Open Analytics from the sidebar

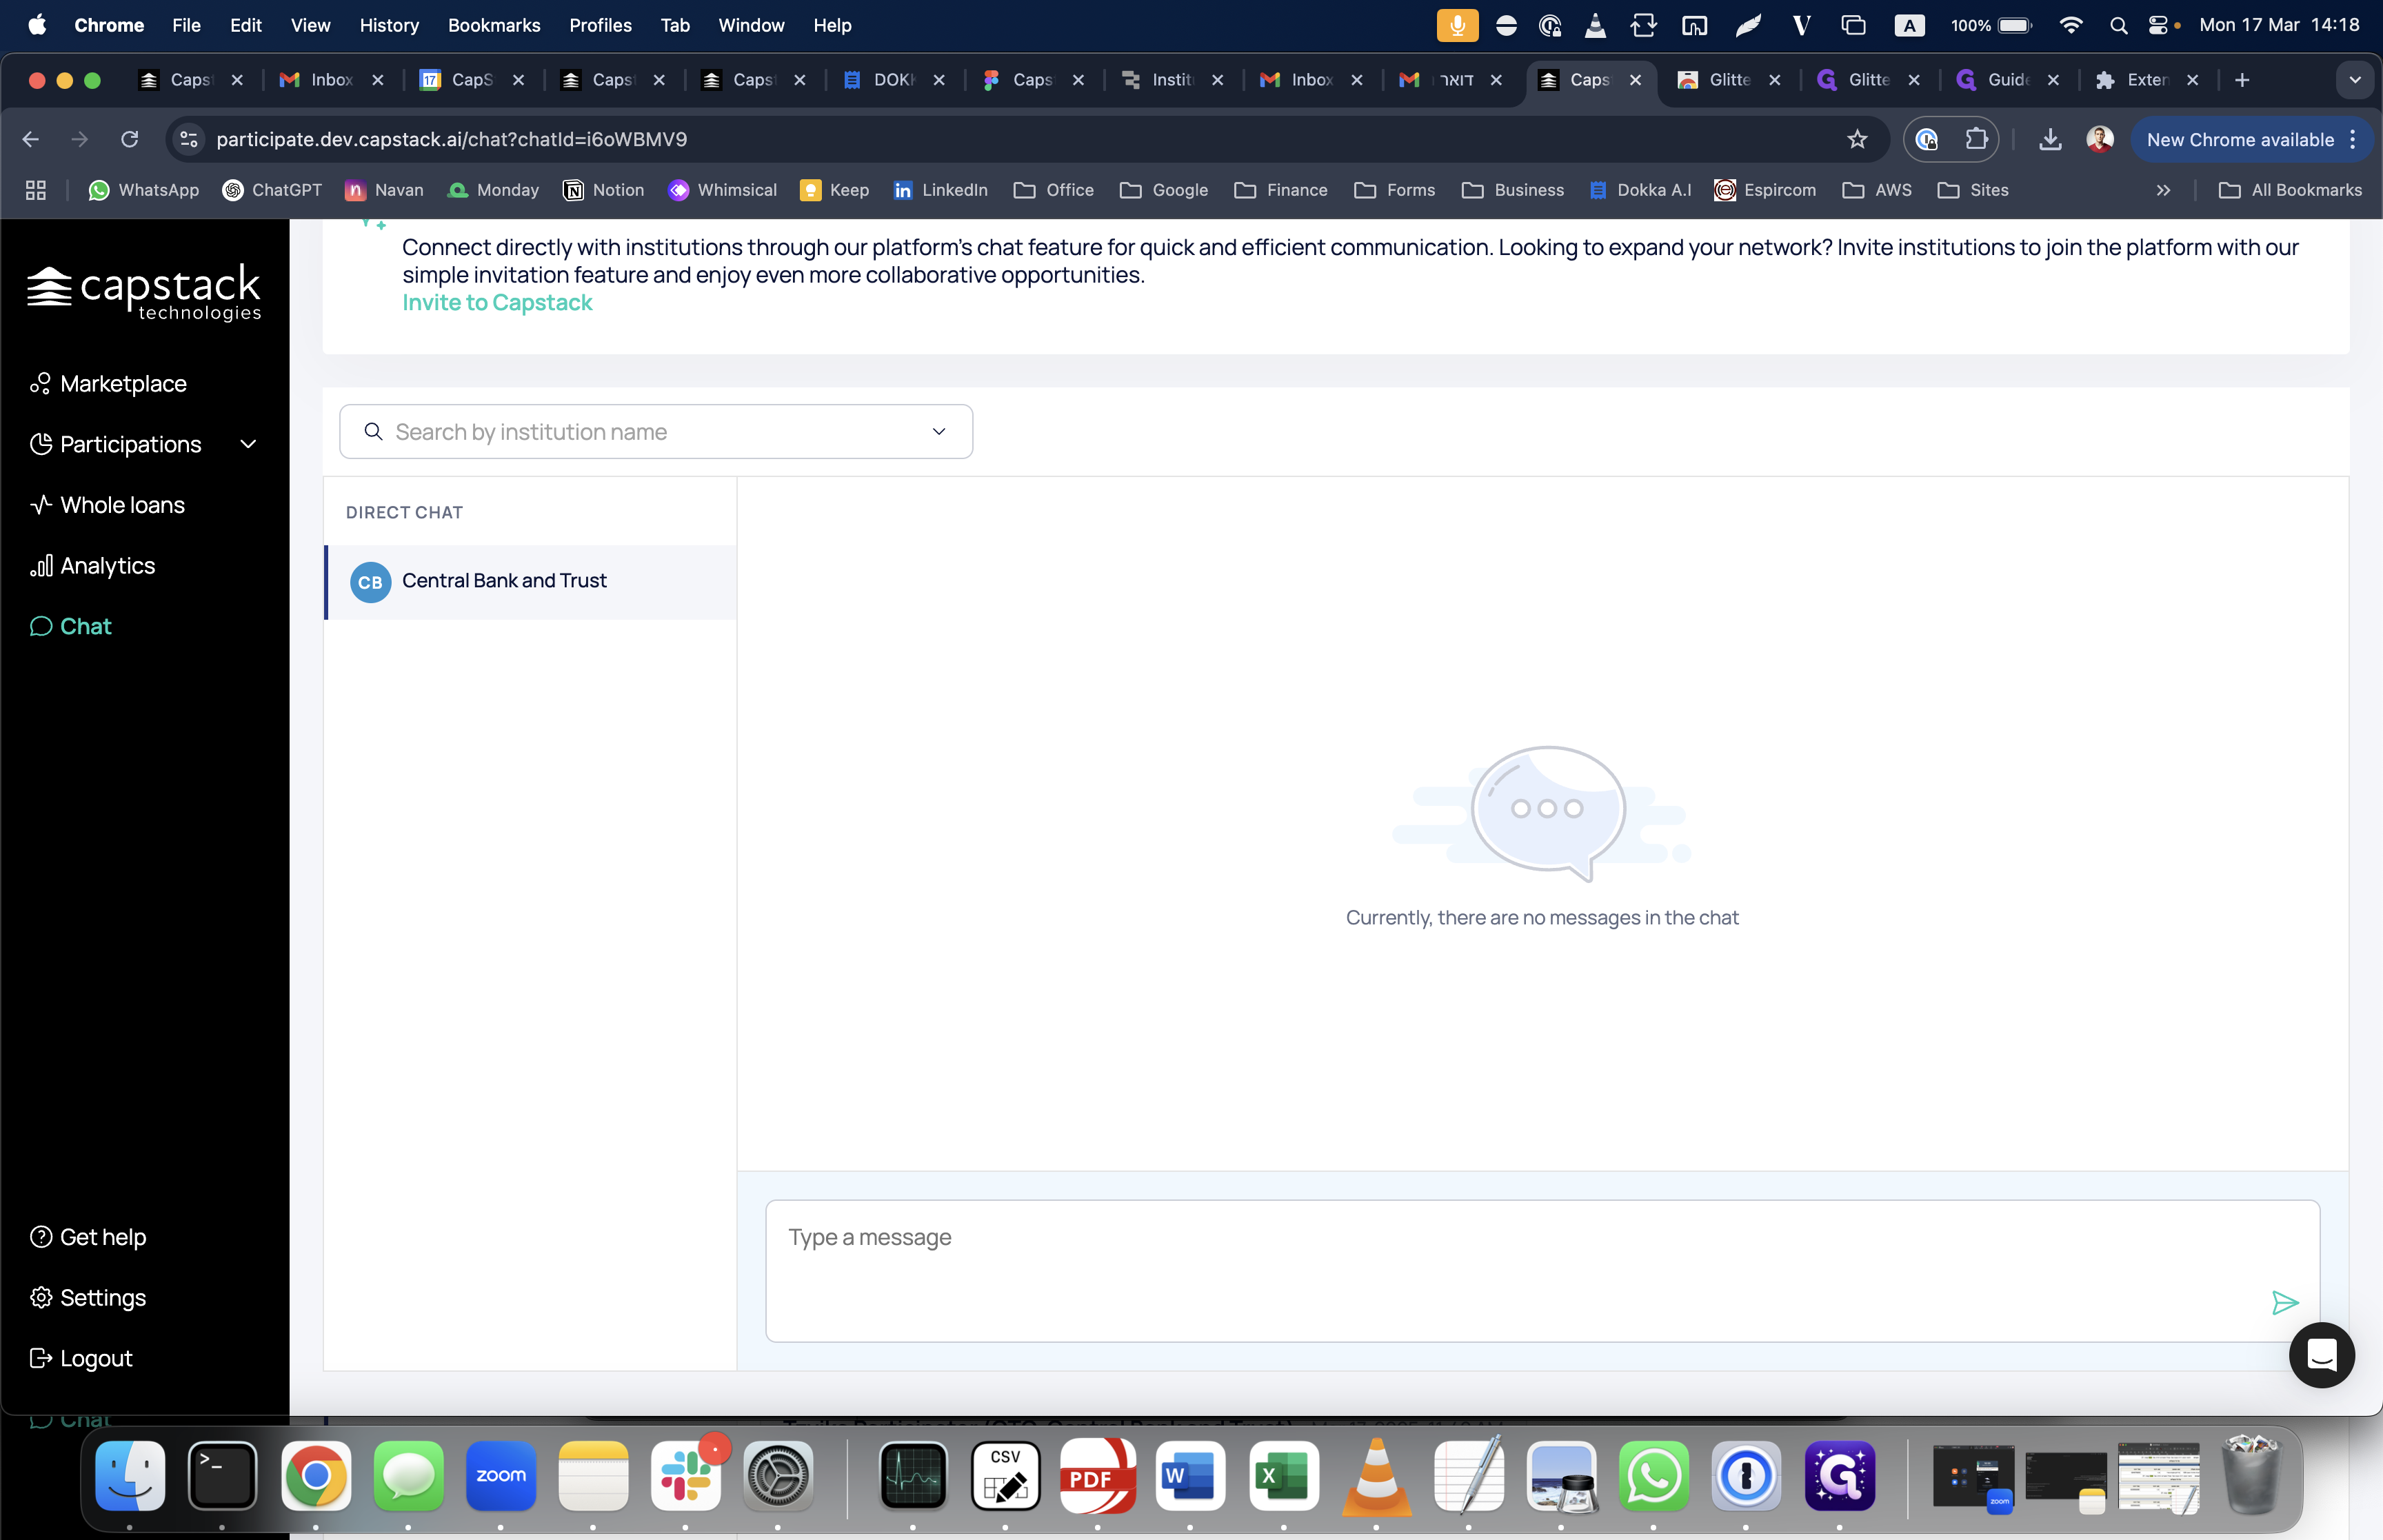tap(107, 566)
